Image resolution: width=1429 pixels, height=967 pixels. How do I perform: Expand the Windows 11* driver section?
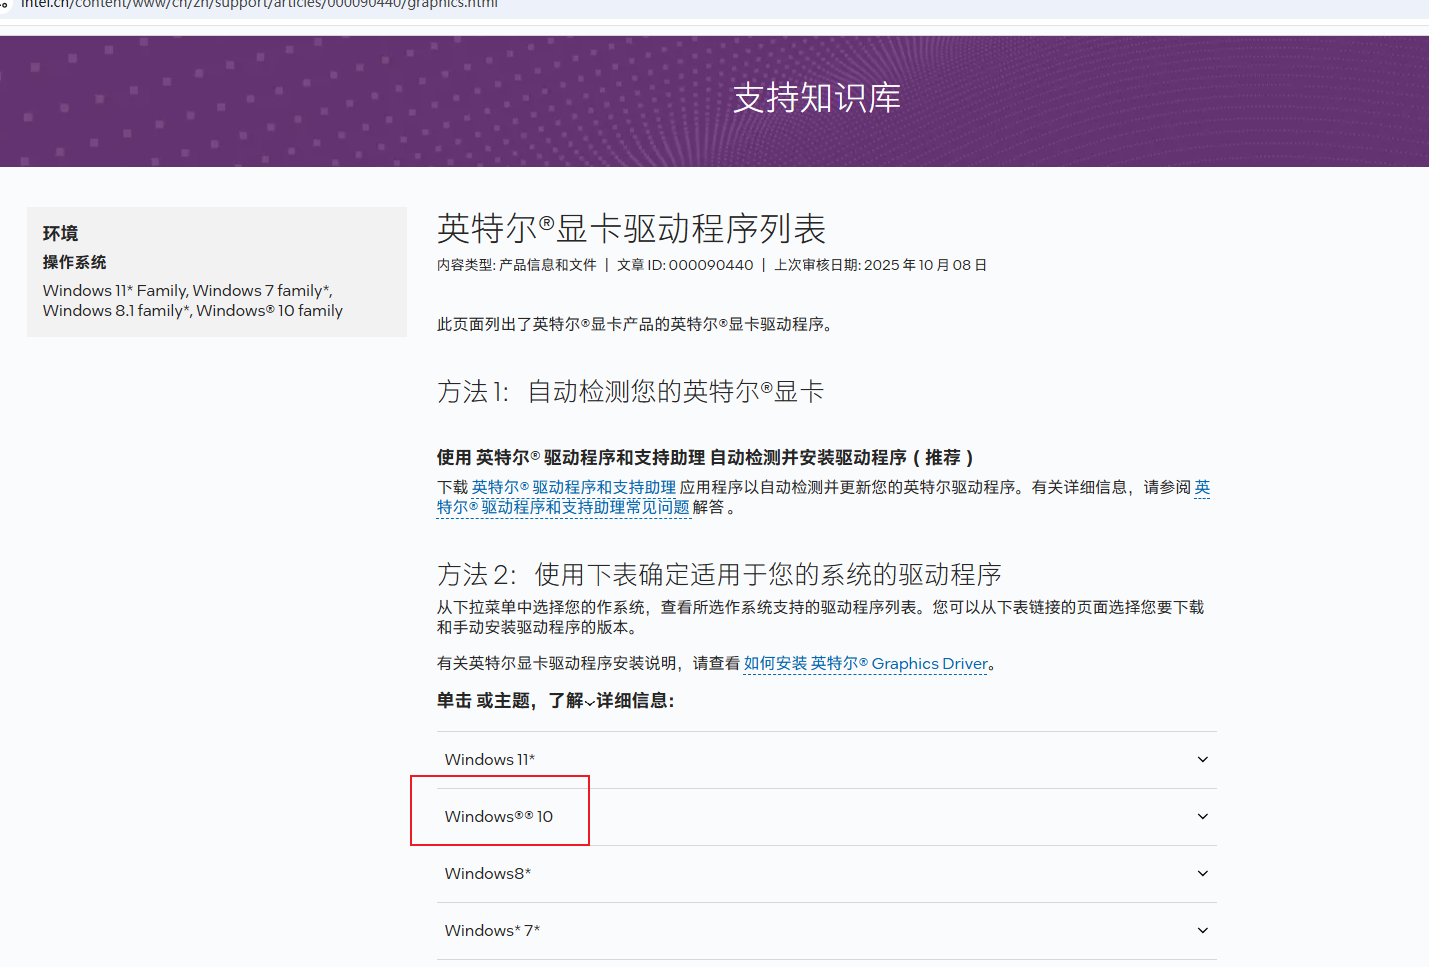pyautogui.click(x=490, y=759)
